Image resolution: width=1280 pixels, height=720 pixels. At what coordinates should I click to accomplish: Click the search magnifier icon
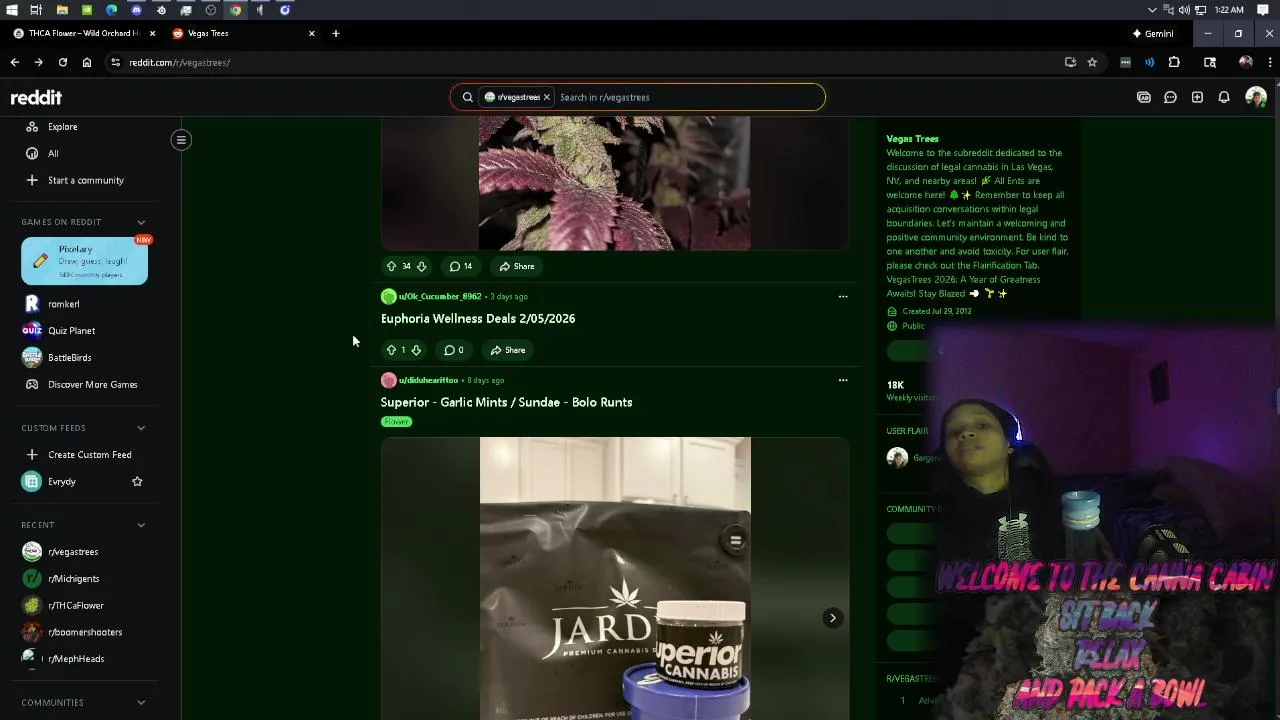pos(467,97)
